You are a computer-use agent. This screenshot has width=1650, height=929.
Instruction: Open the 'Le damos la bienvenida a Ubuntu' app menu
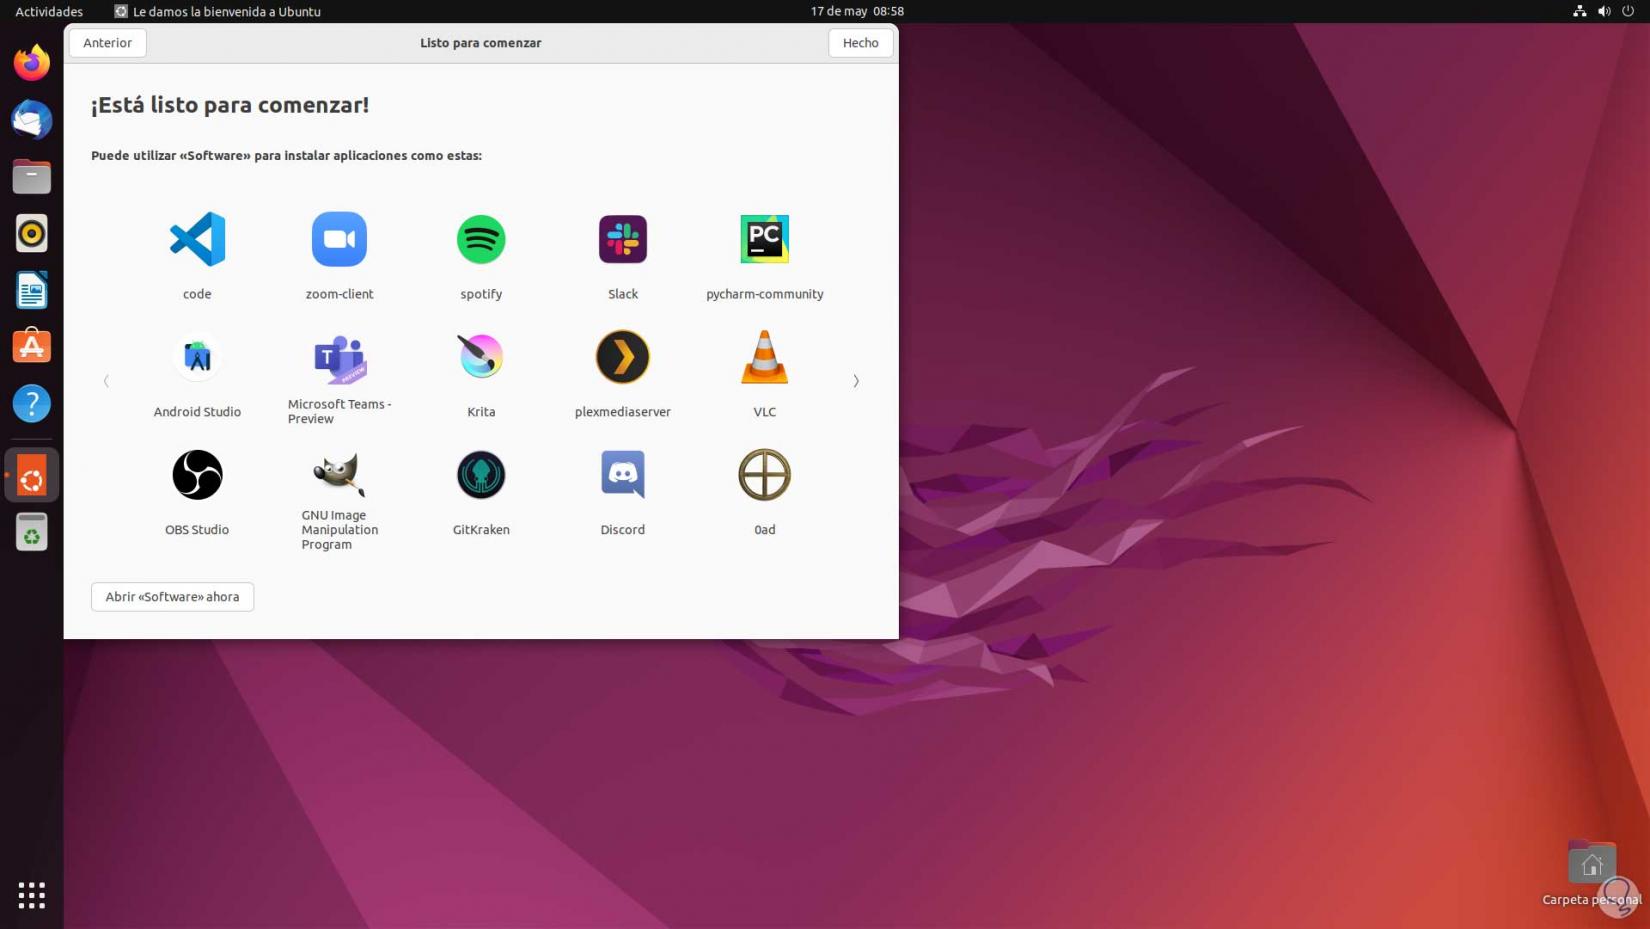[218, 11]
